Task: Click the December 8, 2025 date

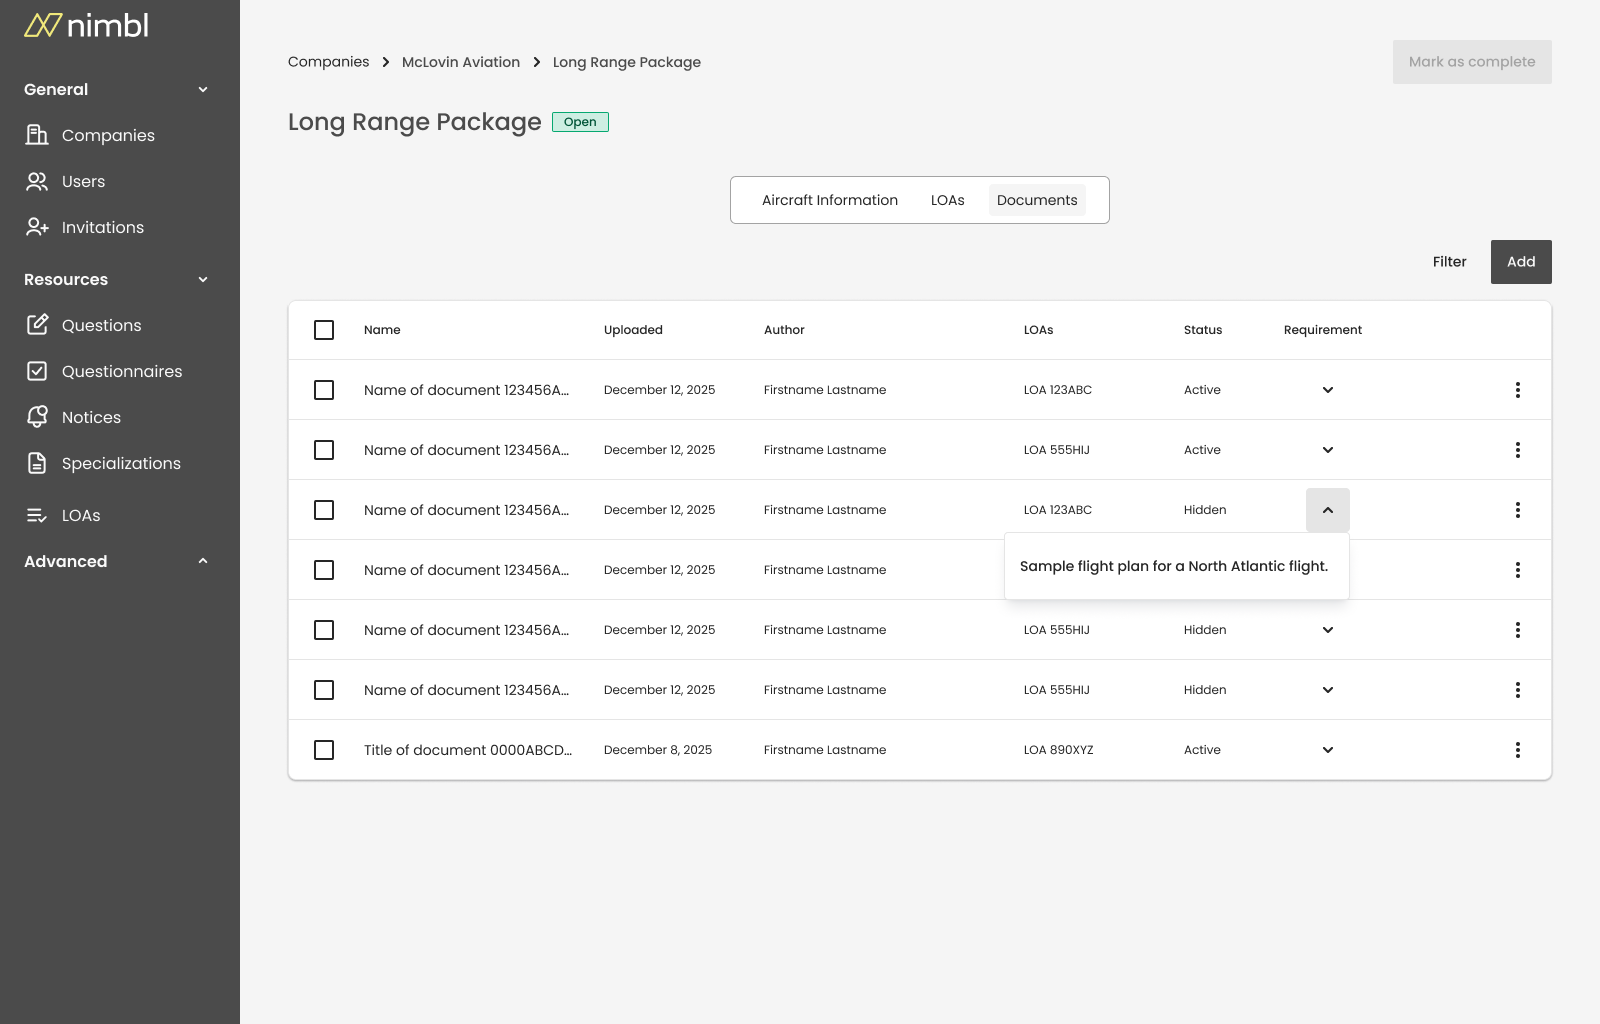Action: tap(658, 750)
